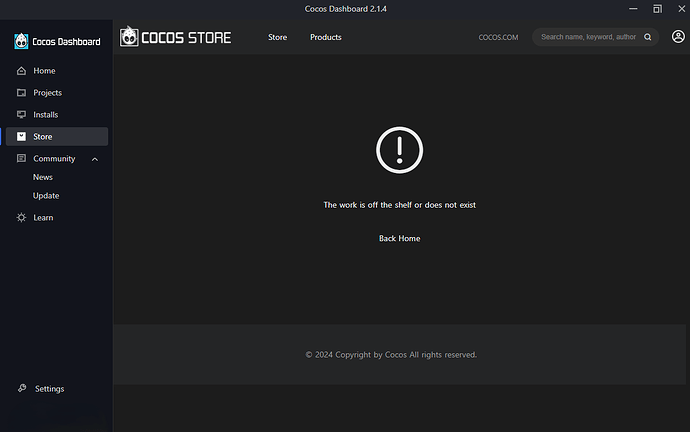
Task: Open Settings using the gear icon
Action: click(21, 389)
